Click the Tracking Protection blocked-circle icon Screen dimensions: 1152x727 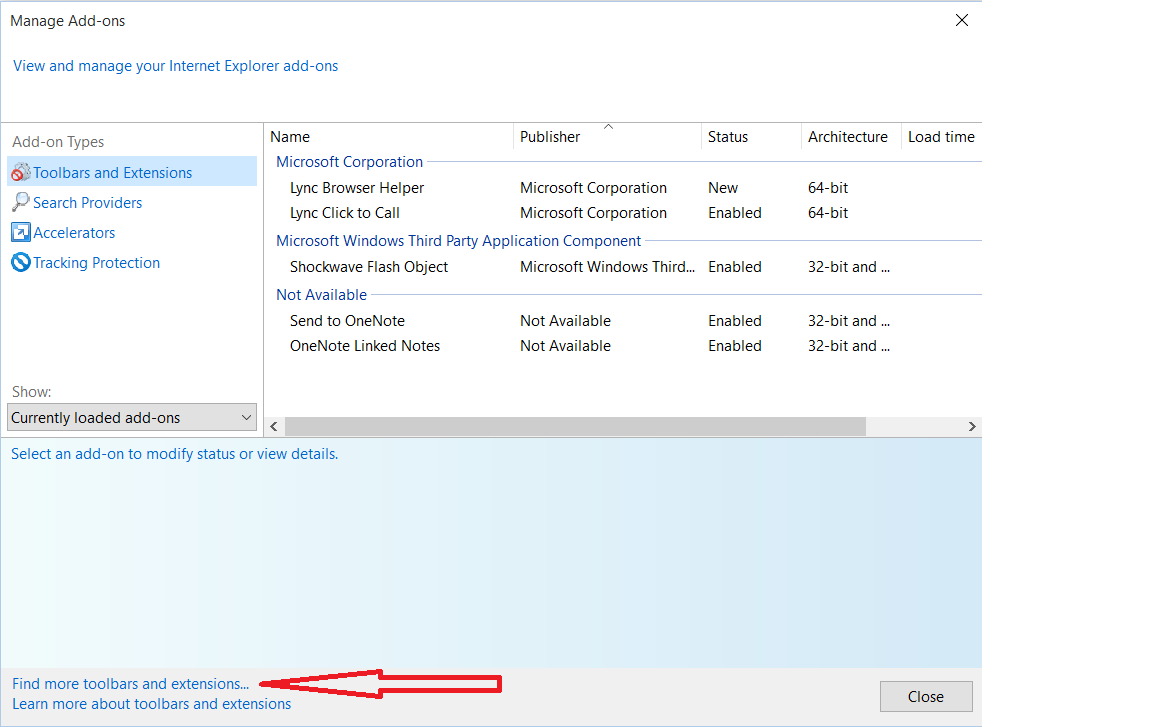pyautogui.click(x=21, y=262)
